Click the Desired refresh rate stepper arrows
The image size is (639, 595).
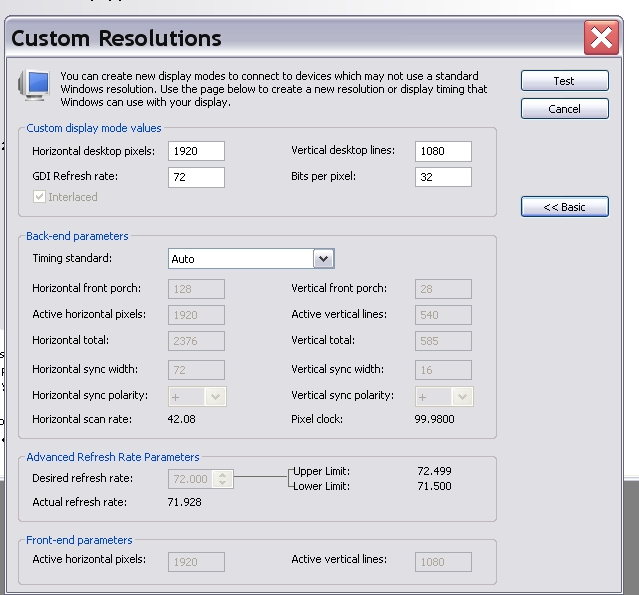click(223, 479)
